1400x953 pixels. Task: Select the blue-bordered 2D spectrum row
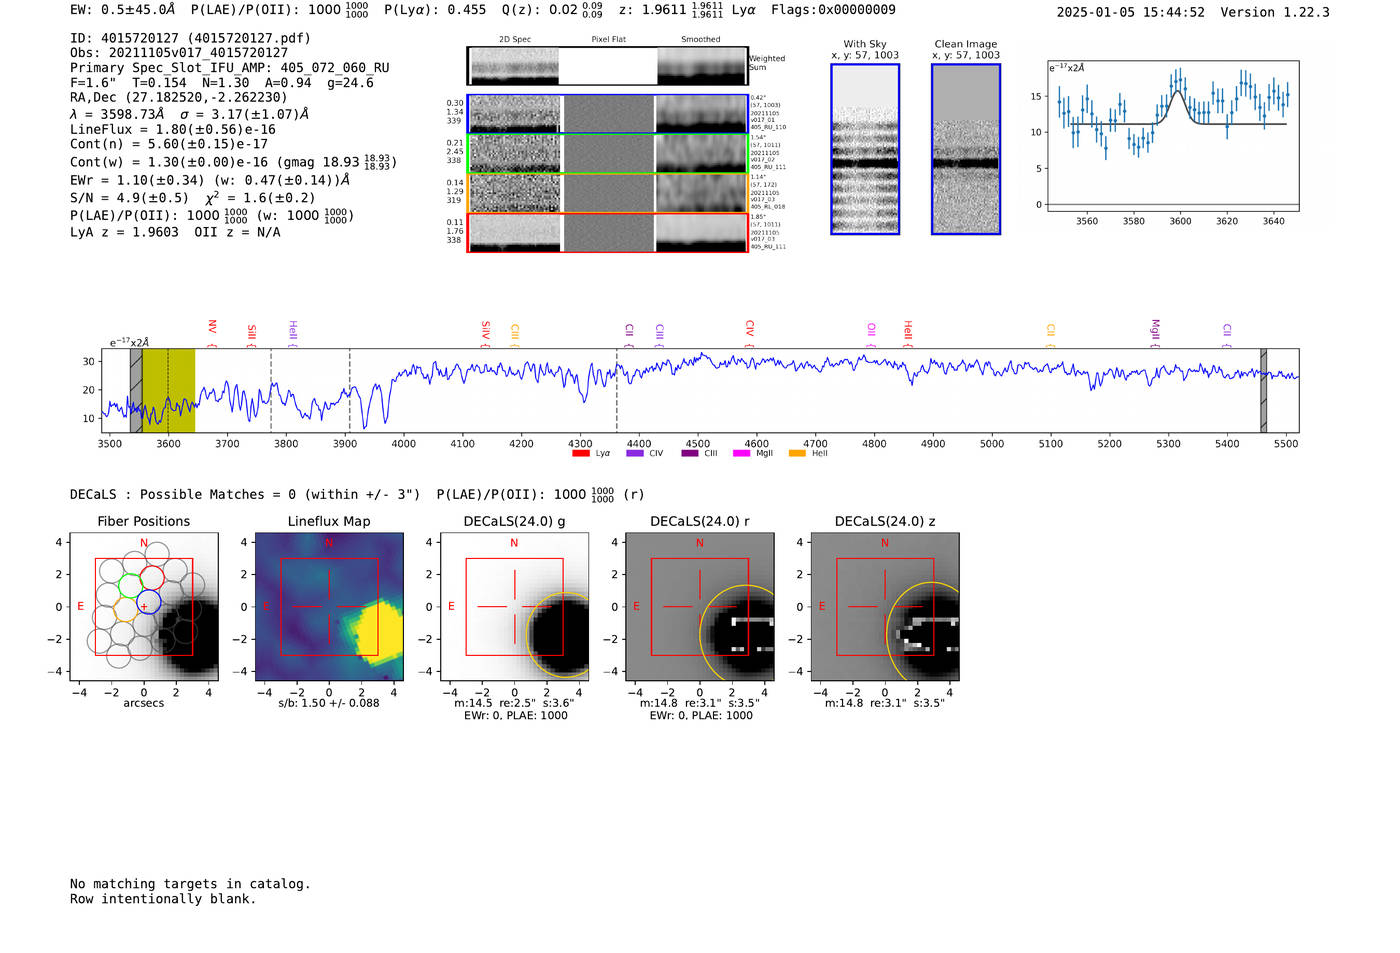[607, 114]
